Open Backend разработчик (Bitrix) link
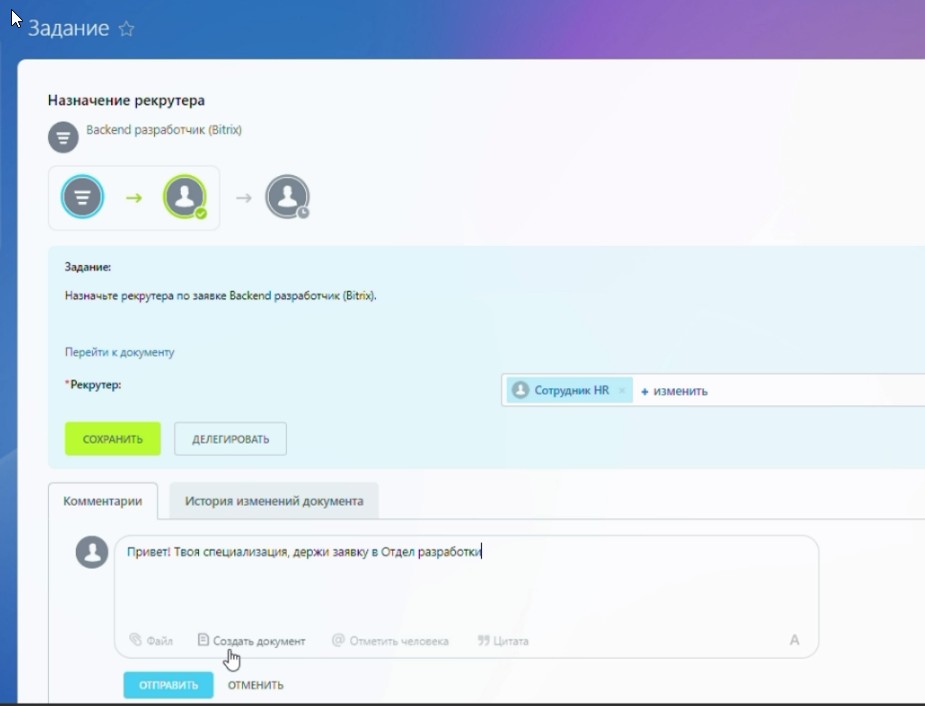 pos(164,130)
